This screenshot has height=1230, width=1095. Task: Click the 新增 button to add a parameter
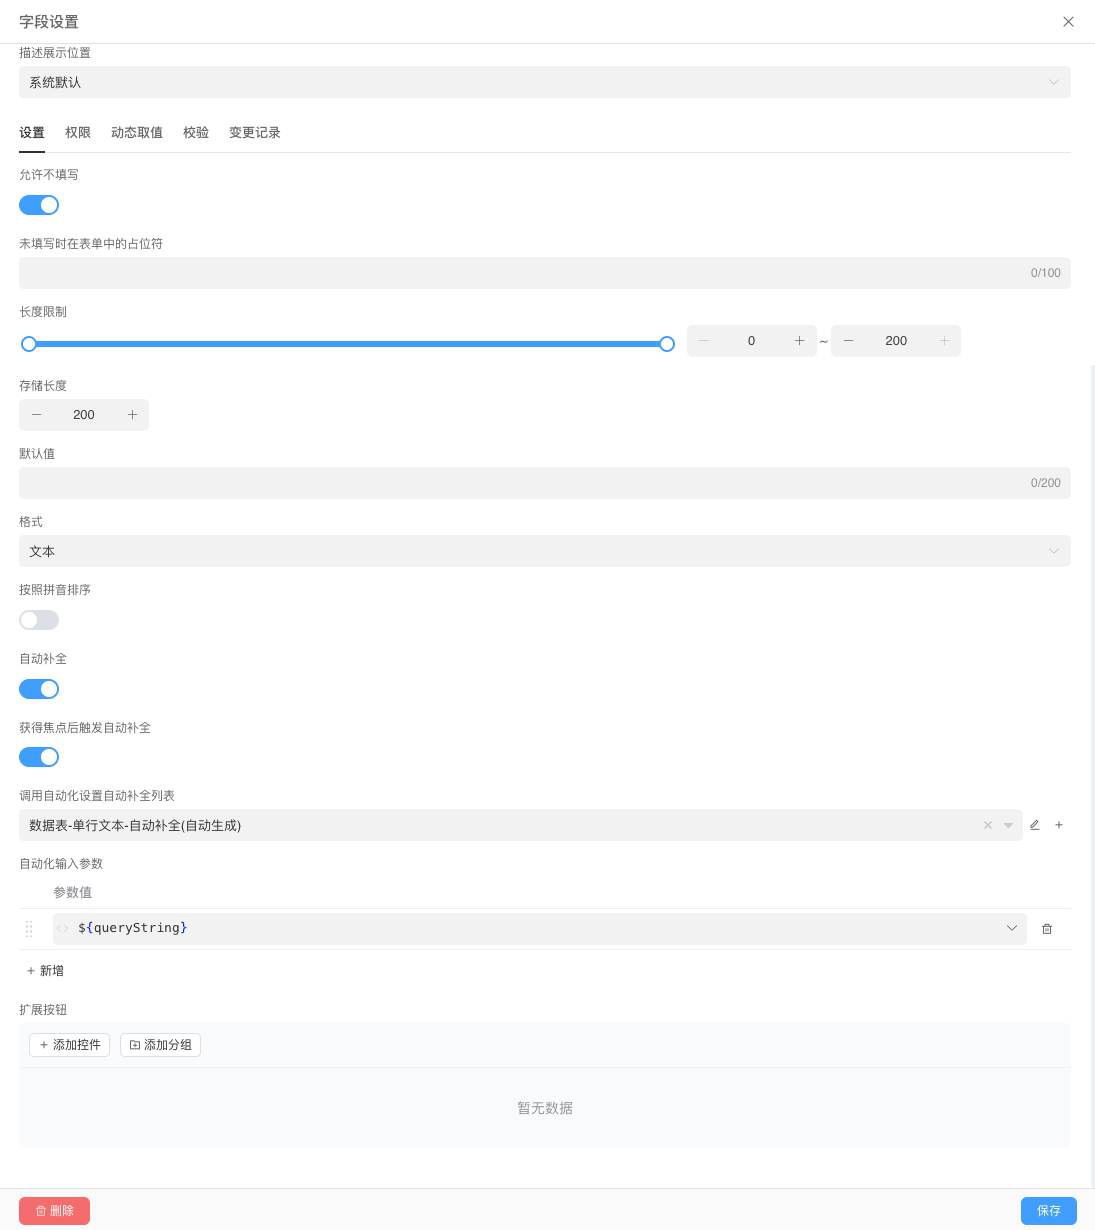(45, 970)
